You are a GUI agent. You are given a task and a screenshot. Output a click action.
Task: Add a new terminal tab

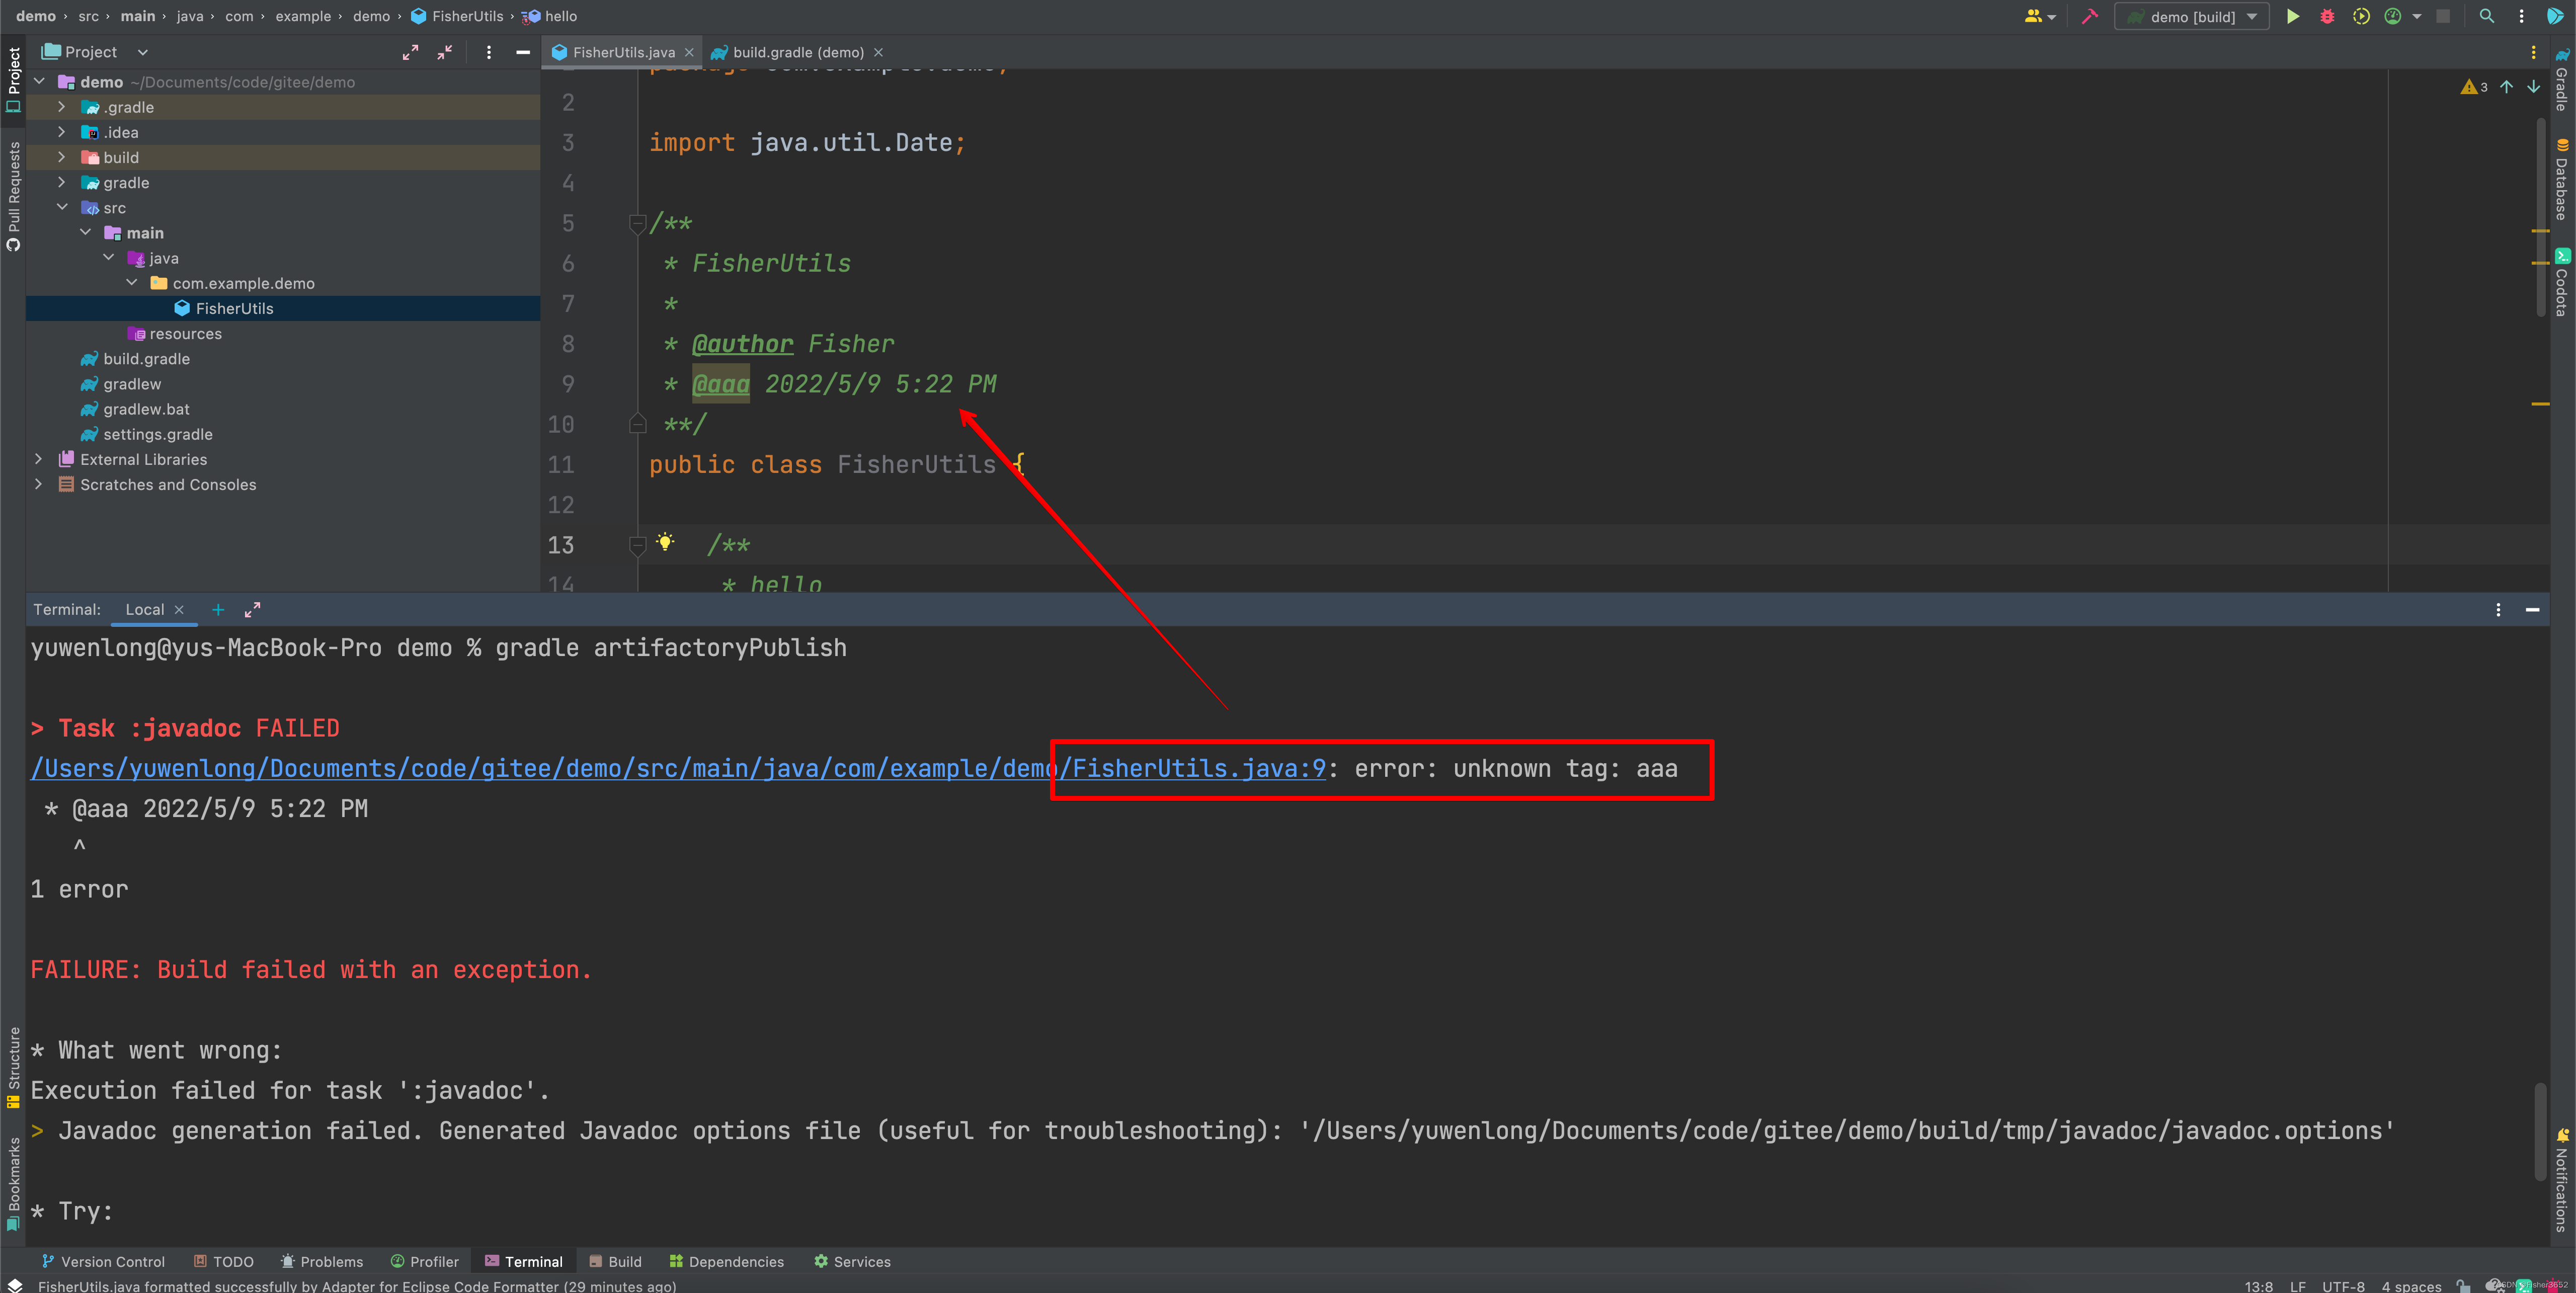pyautogui.click(x=218, y=609)
